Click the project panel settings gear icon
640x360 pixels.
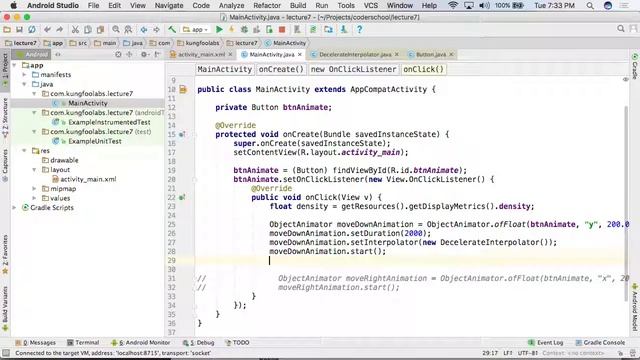point(144,54)
